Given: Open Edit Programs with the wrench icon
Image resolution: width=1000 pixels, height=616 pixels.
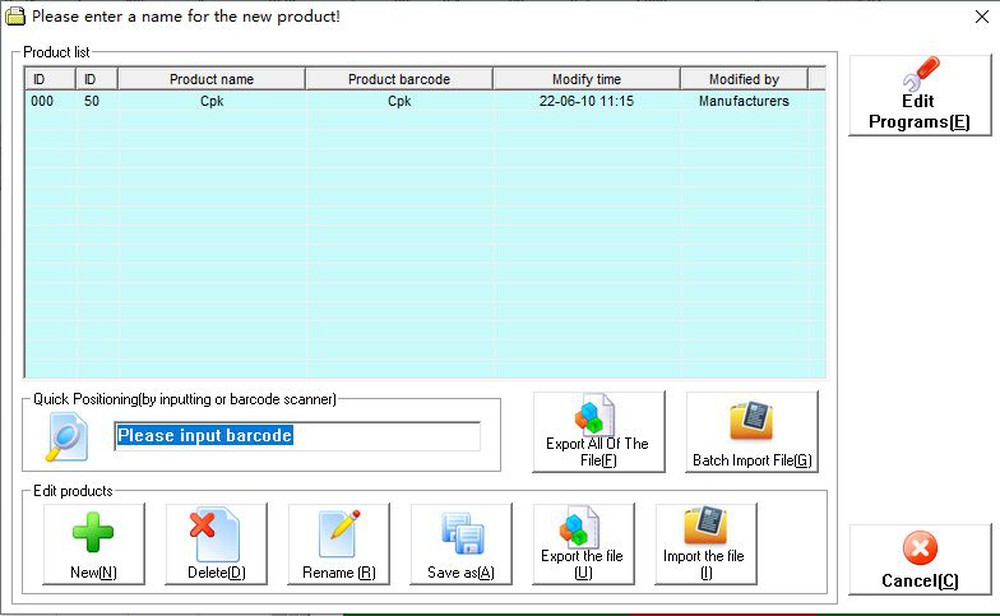Looking at the screenshot, I should point(919,95).
